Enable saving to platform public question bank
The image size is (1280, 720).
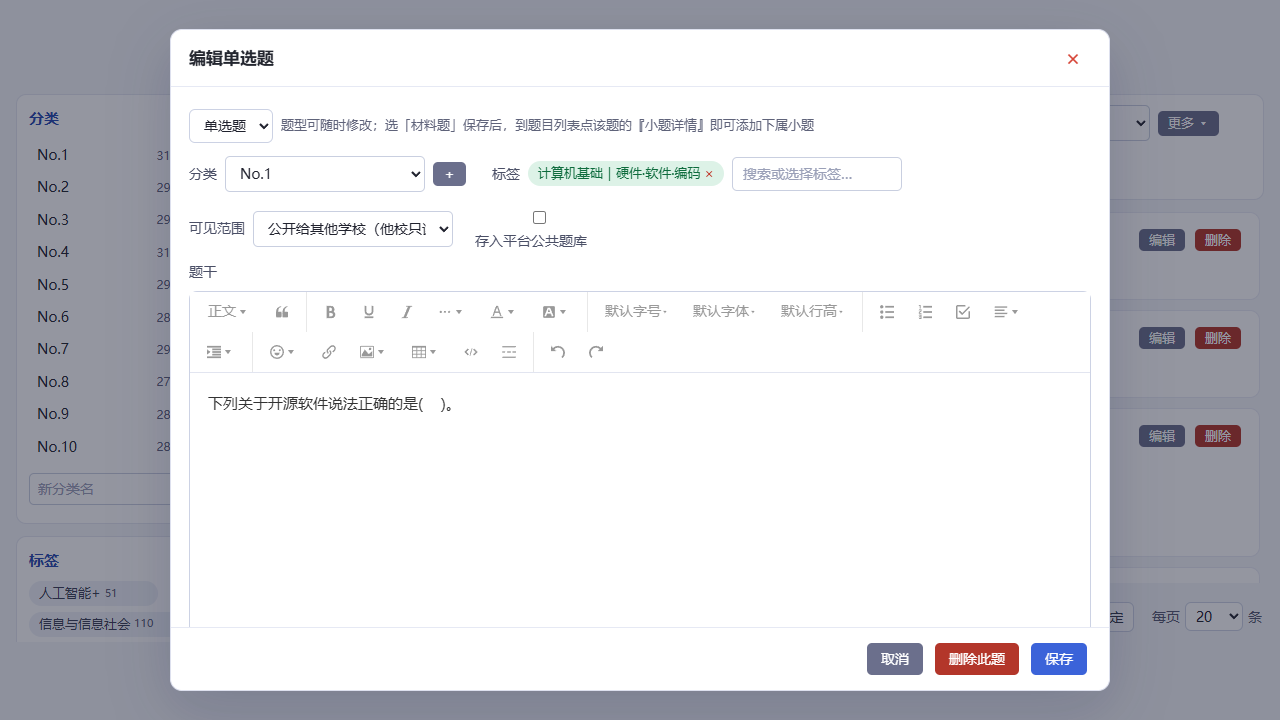(x=540, y=217)
